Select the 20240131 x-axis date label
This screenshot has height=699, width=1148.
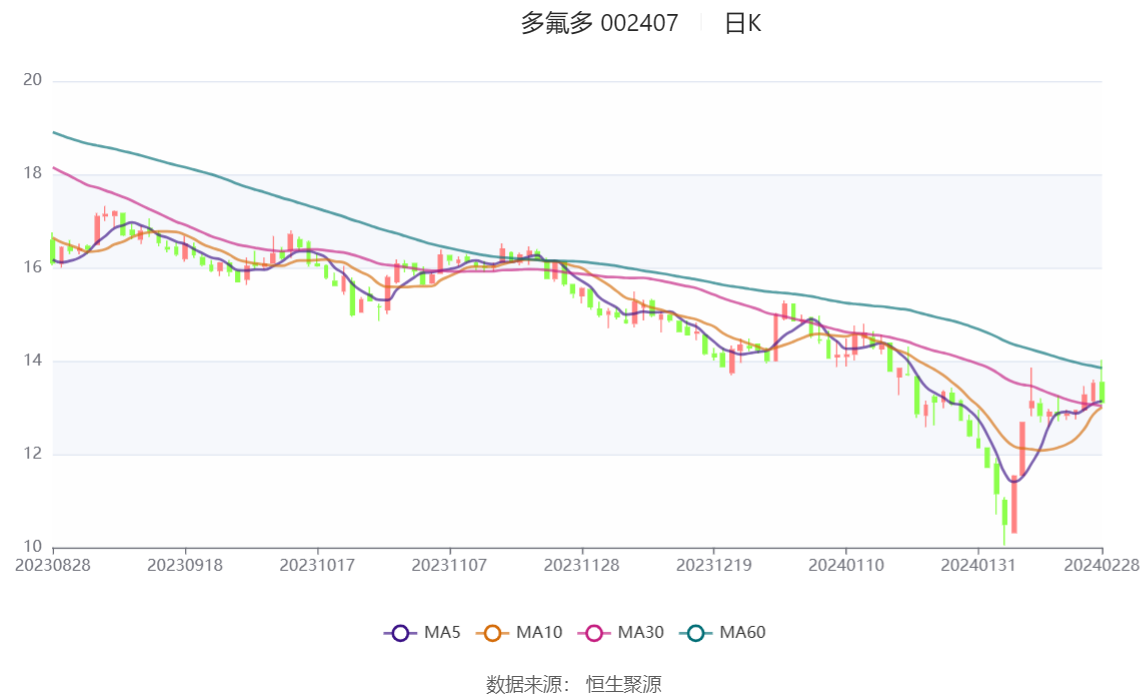click(978, 565)
